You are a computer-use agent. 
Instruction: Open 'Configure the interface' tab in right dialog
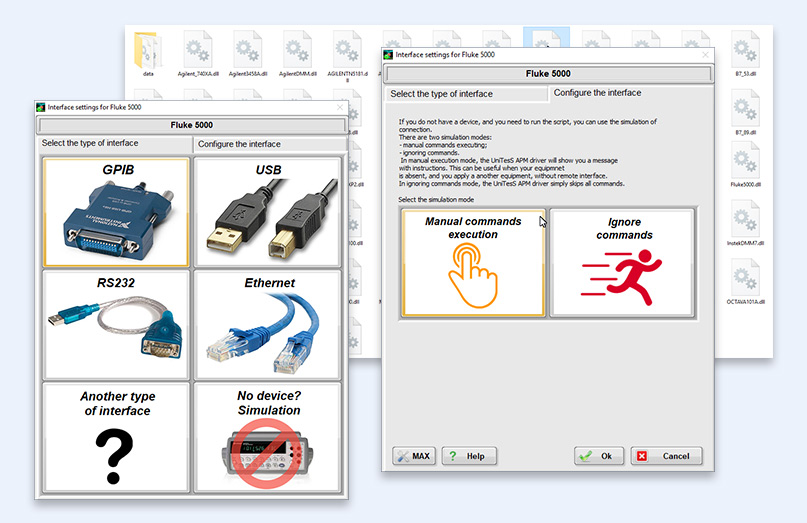coord(630,93)
